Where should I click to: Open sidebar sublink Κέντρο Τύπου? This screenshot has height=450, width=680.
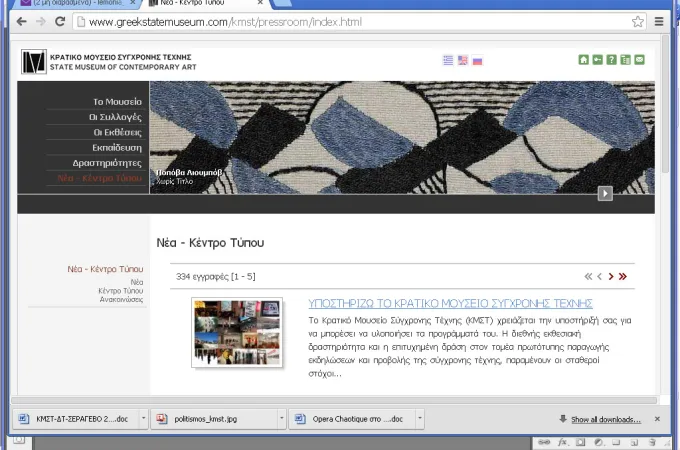pyautogui.click(x=121, y=291)
